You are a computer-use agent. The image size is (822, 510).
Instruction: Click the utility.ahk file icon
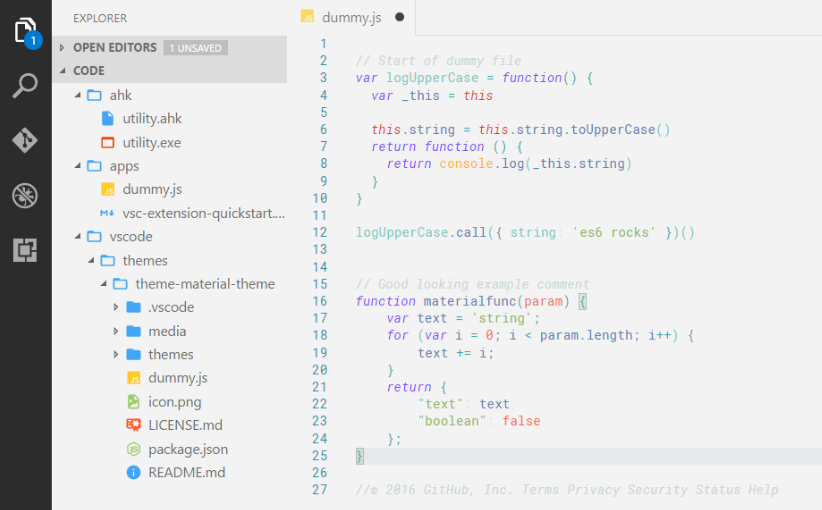tap(107, 118)
